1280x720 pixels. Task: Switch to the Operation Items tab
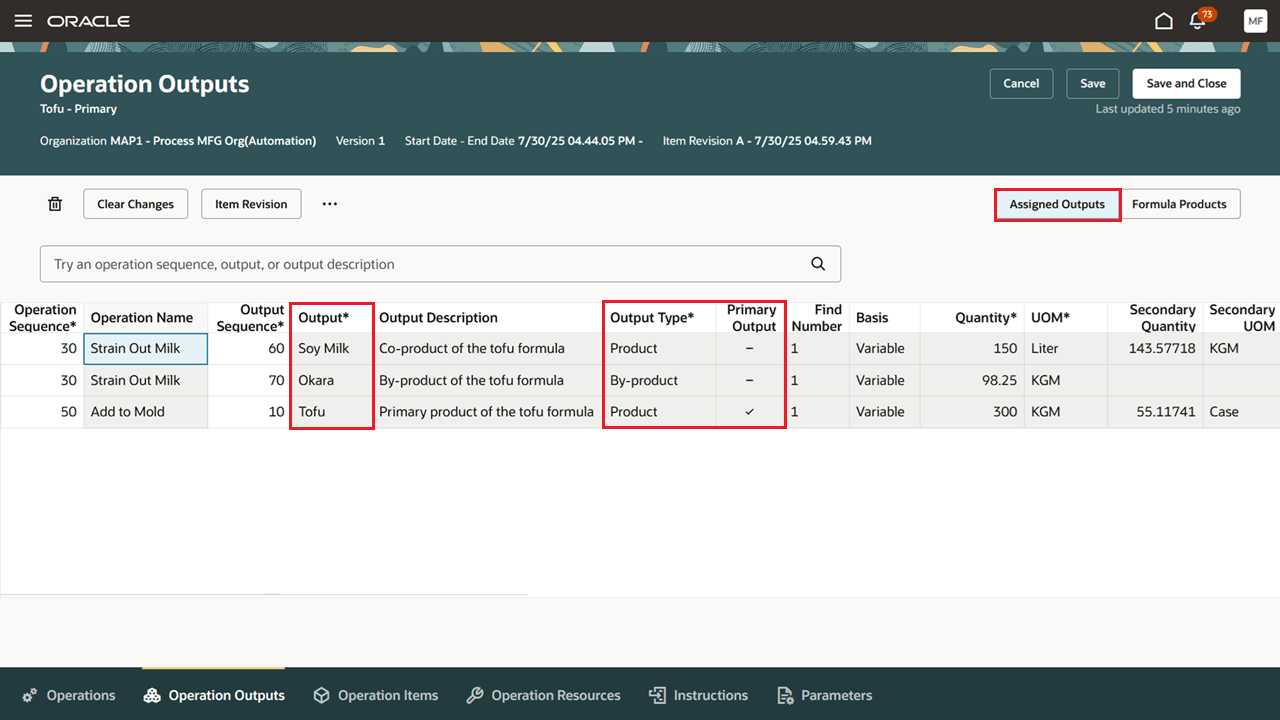tap(376, 695)
